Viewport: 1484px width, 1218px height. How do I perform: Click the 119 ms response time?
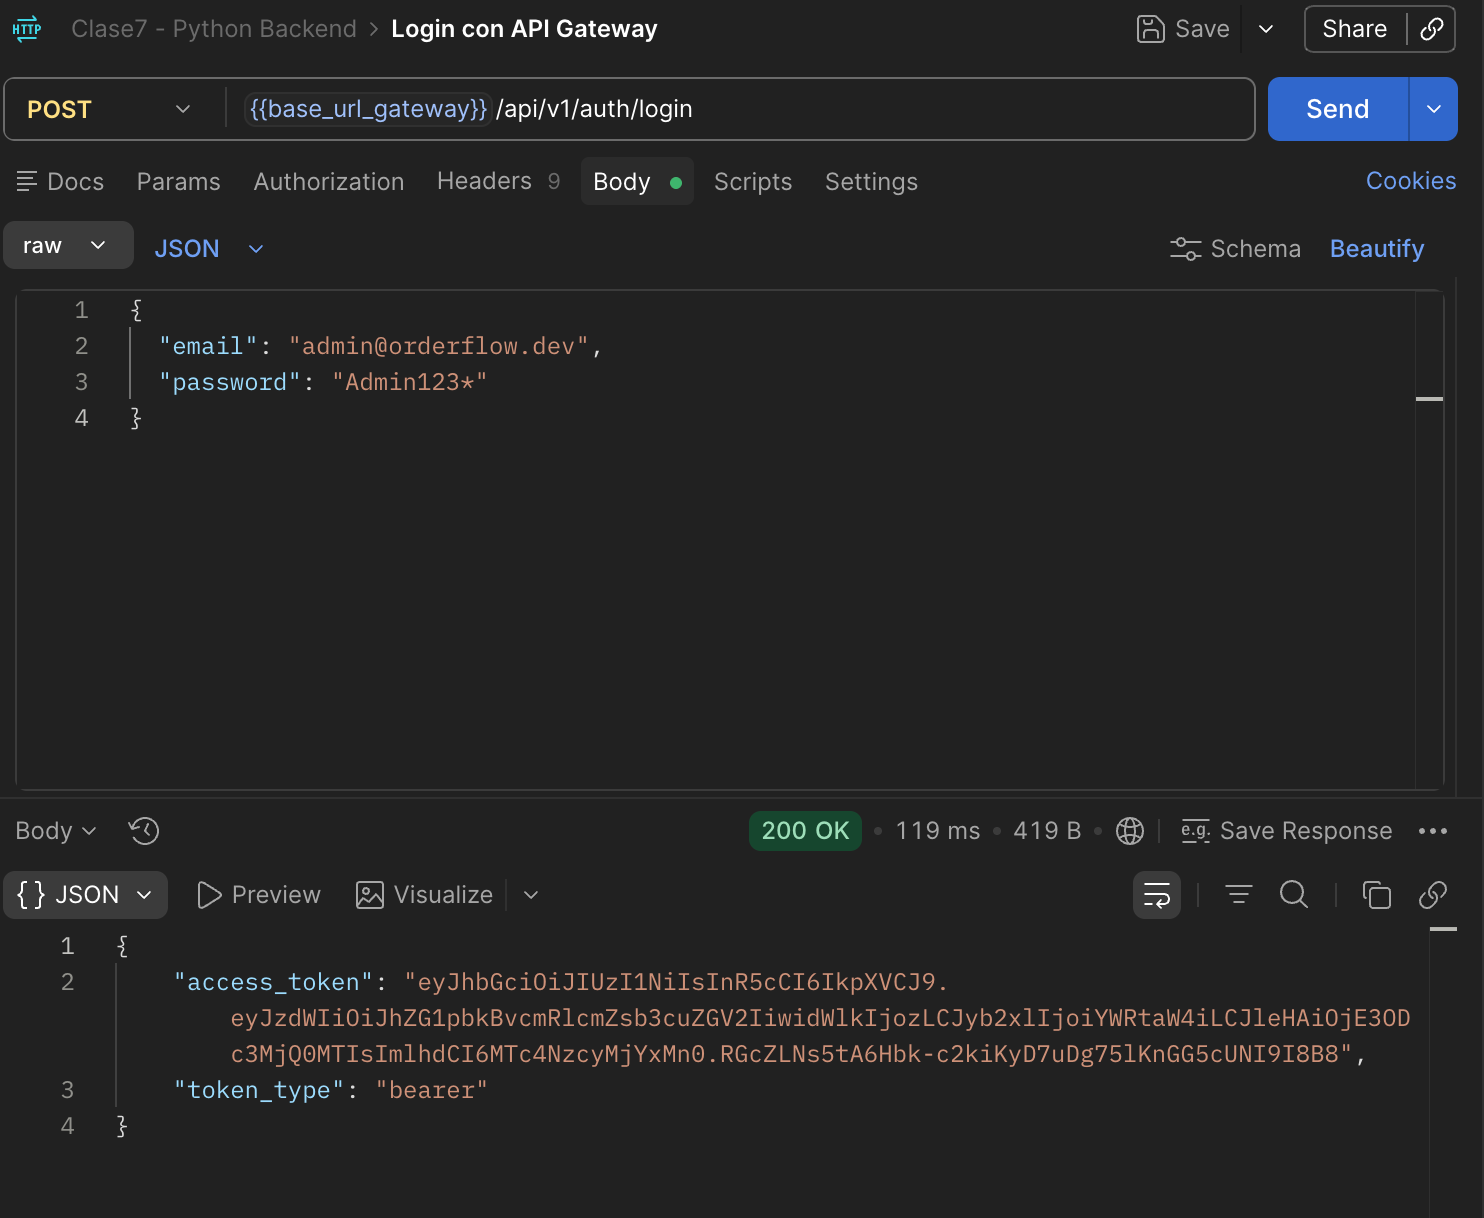[938, 831]
